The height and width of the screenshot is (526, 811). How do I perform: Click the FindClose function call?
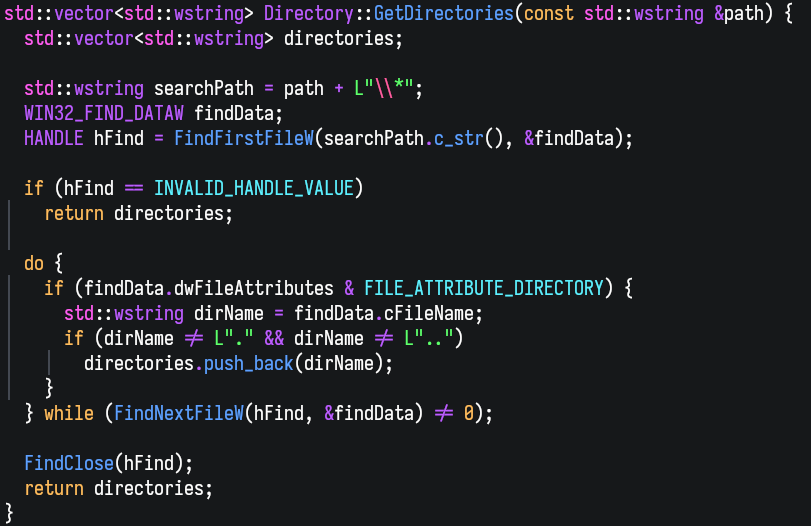click(x=69, y=463)
